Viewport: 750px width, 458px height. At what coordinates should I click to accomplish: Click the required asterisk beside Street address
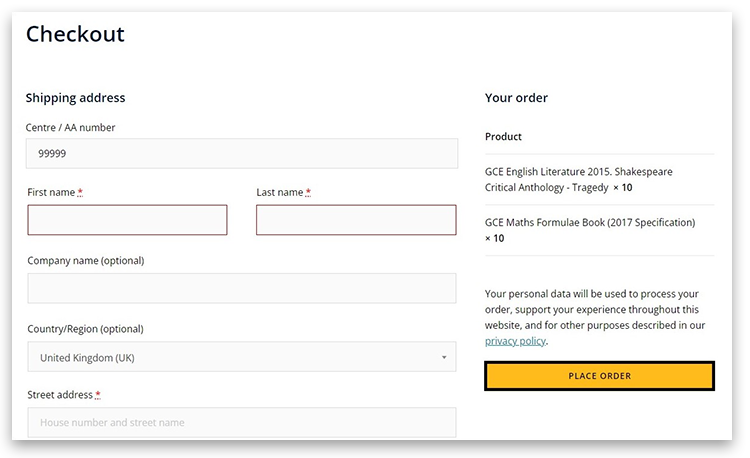coord(98,395)
